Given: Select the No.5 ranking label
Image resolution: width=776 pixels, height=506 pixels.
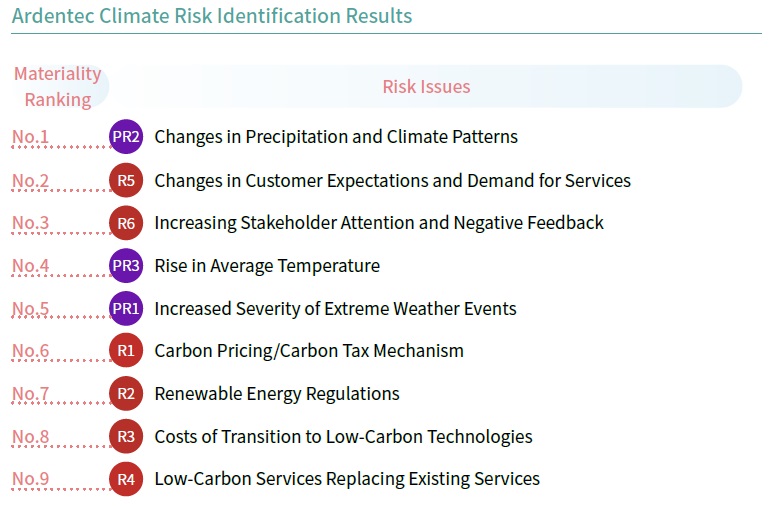Looking at the screenshot, I should point(31,308).
